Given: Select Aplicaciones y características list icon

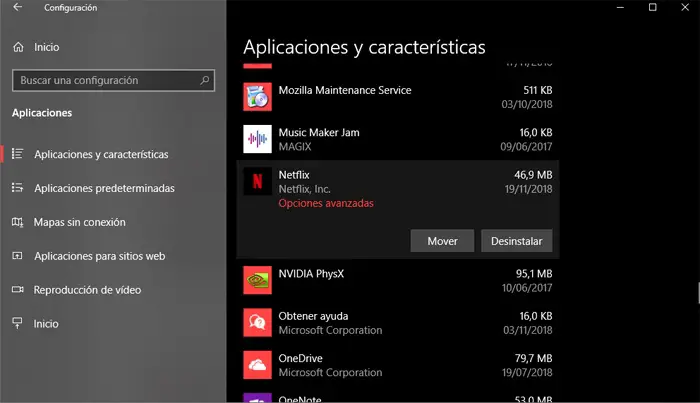Looking at the screenshot, I should pyautogui.click(x=17, y=154).
